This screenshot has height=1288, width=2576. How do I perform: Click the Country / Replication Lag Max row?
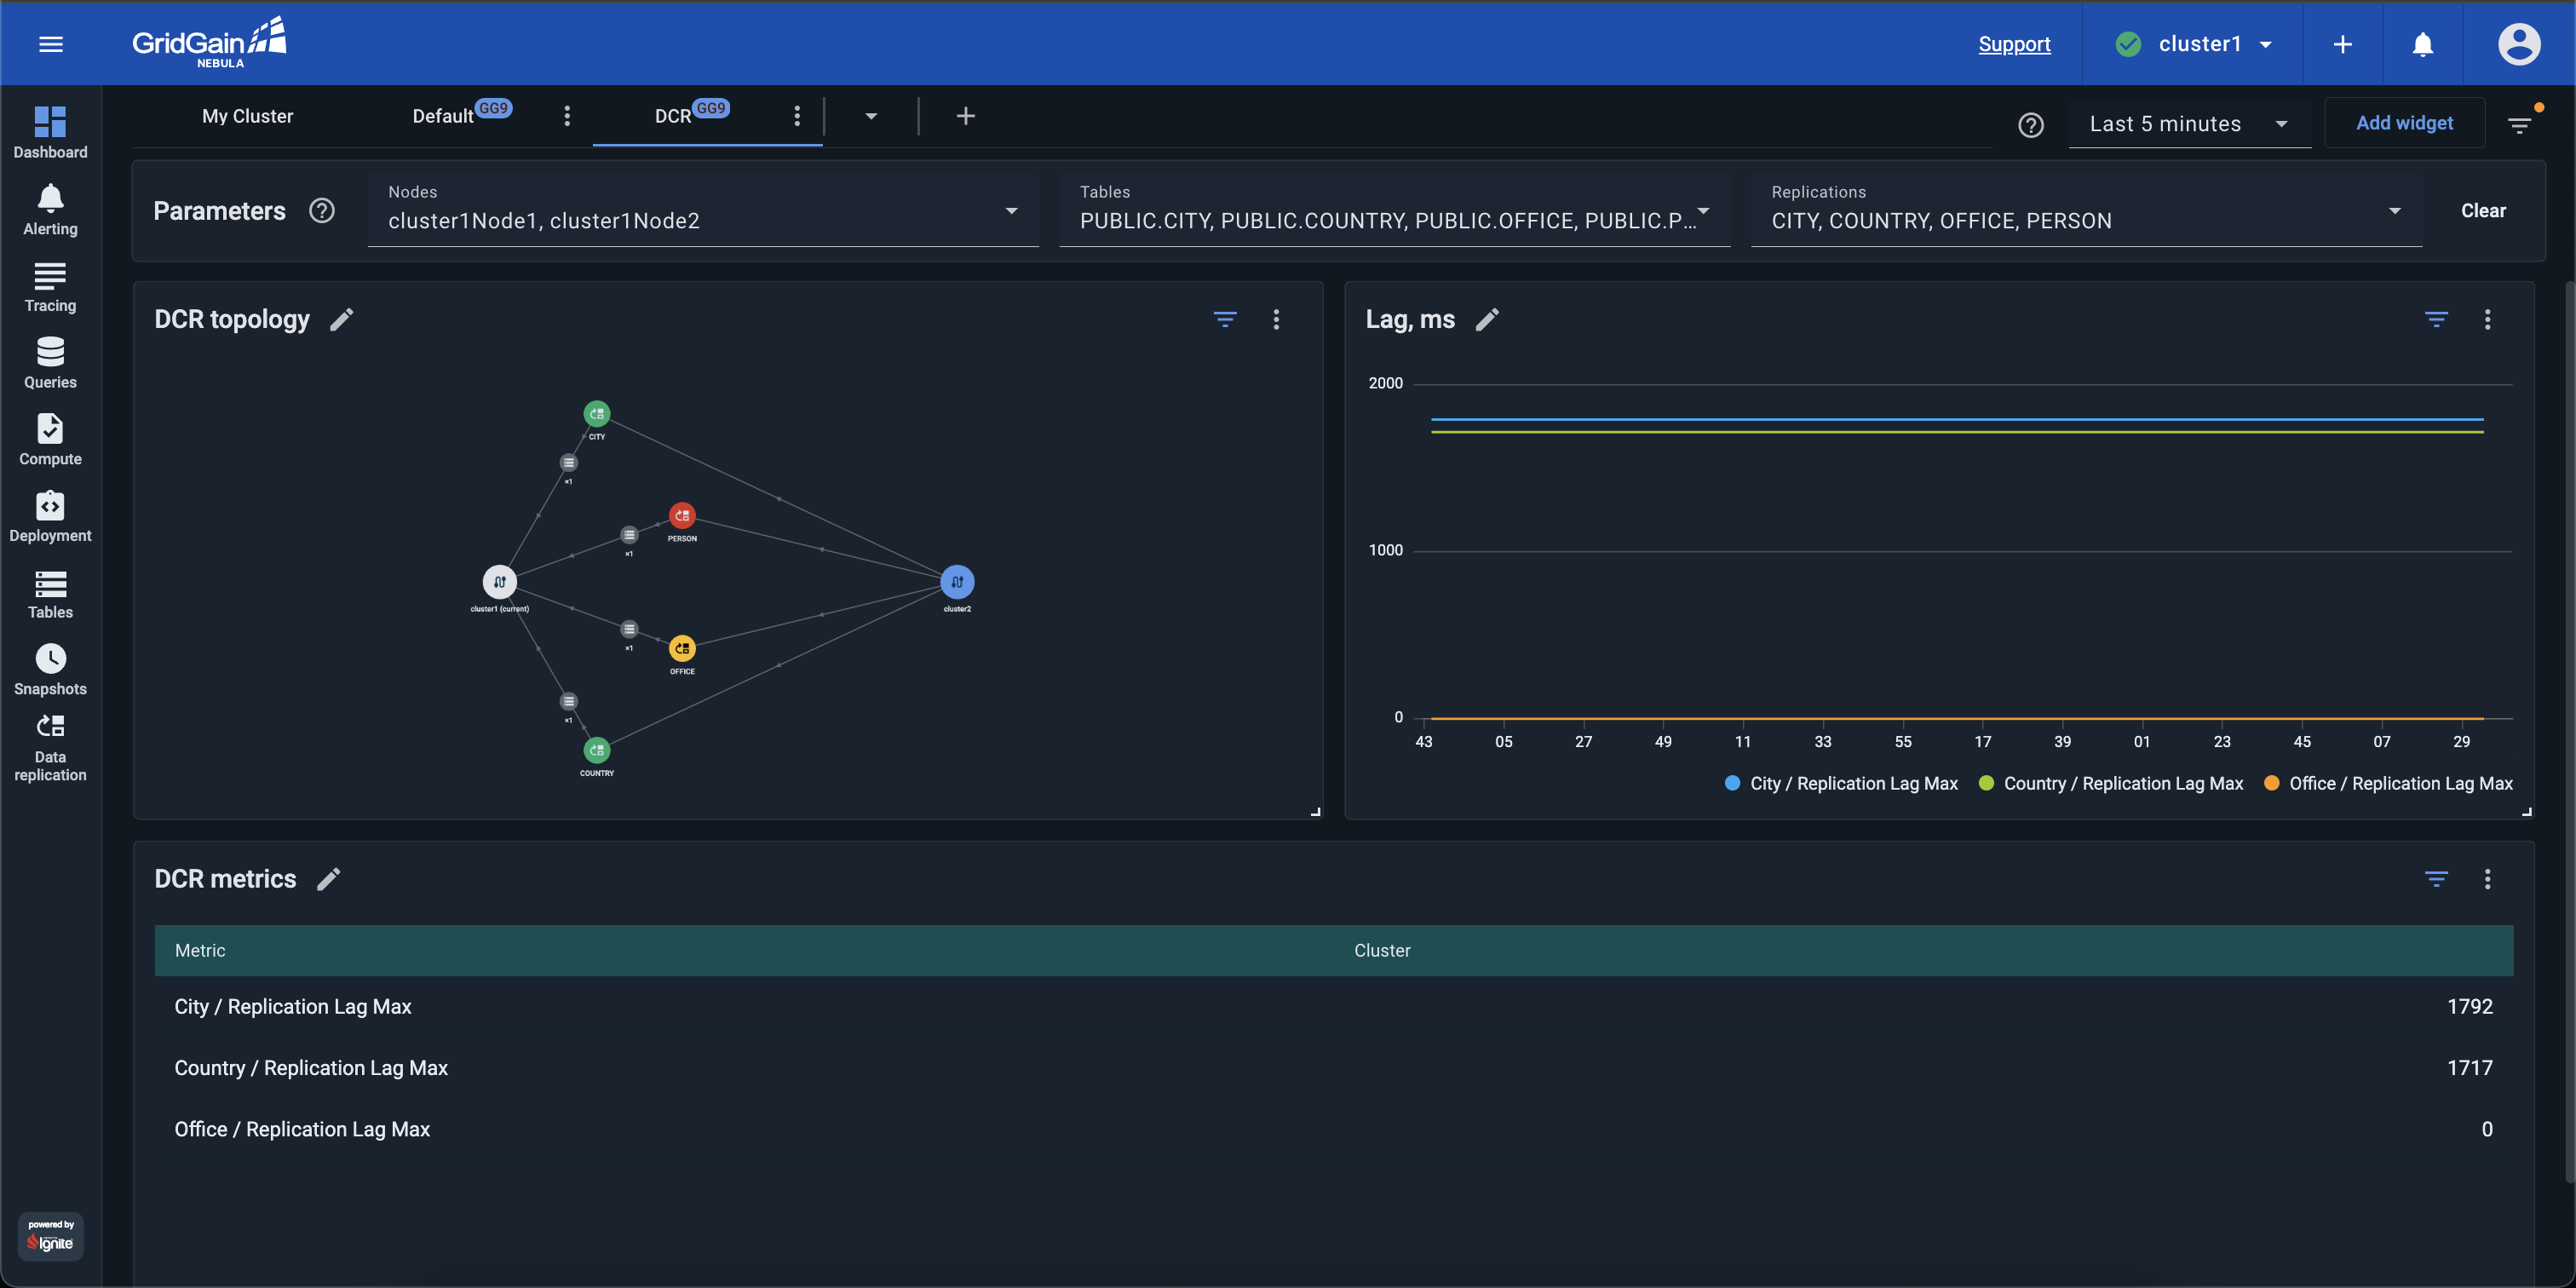click(x=1333, y=1068)
